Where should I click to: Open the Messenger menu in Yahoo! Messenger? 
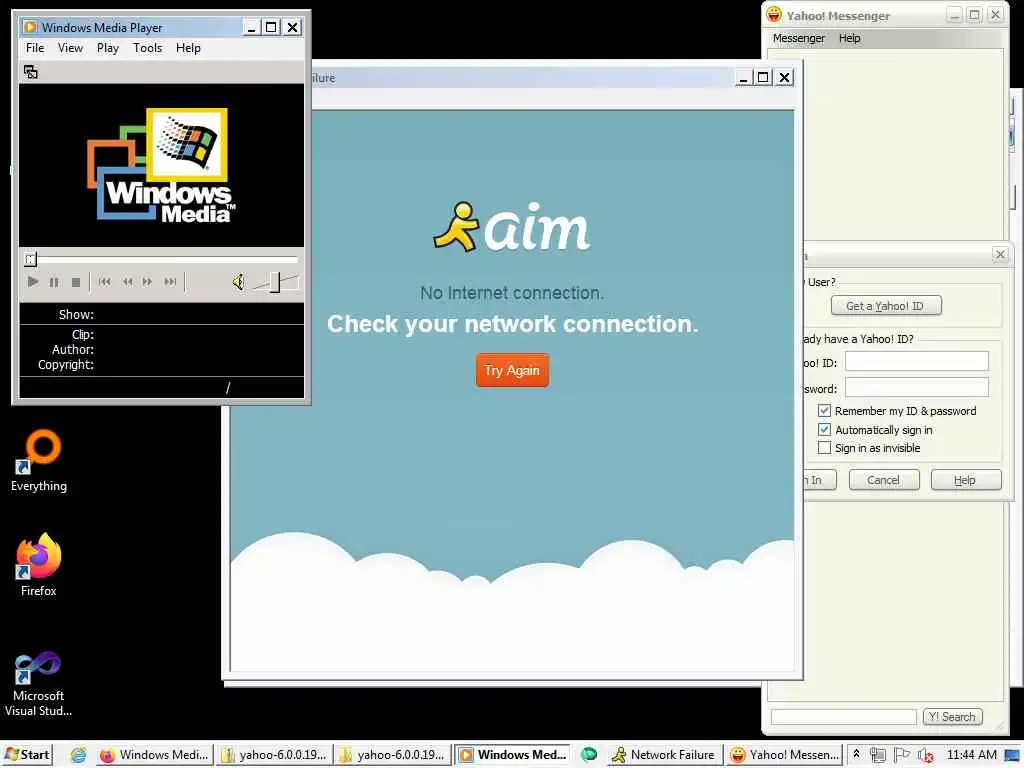click(799, 38)
